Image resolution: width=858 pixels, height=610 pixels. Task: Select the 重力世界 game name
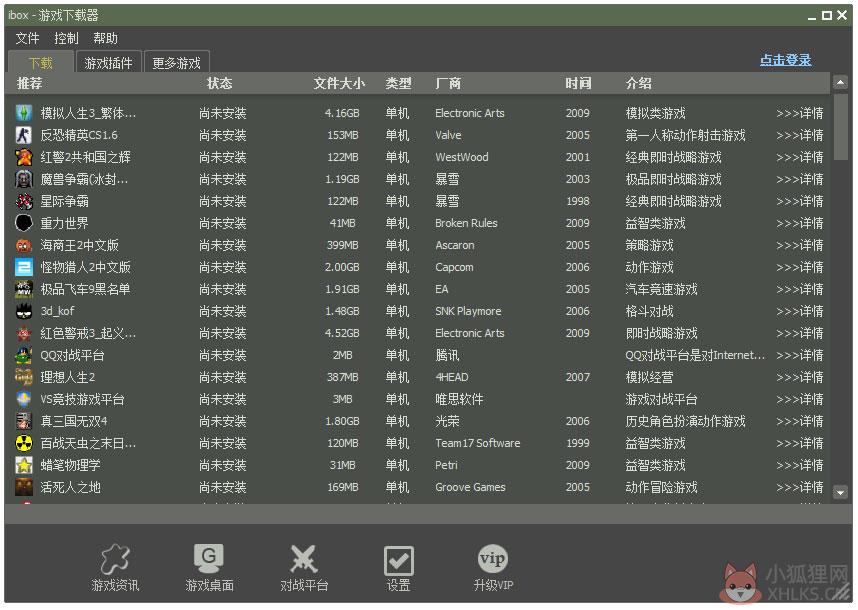[64, 223]
